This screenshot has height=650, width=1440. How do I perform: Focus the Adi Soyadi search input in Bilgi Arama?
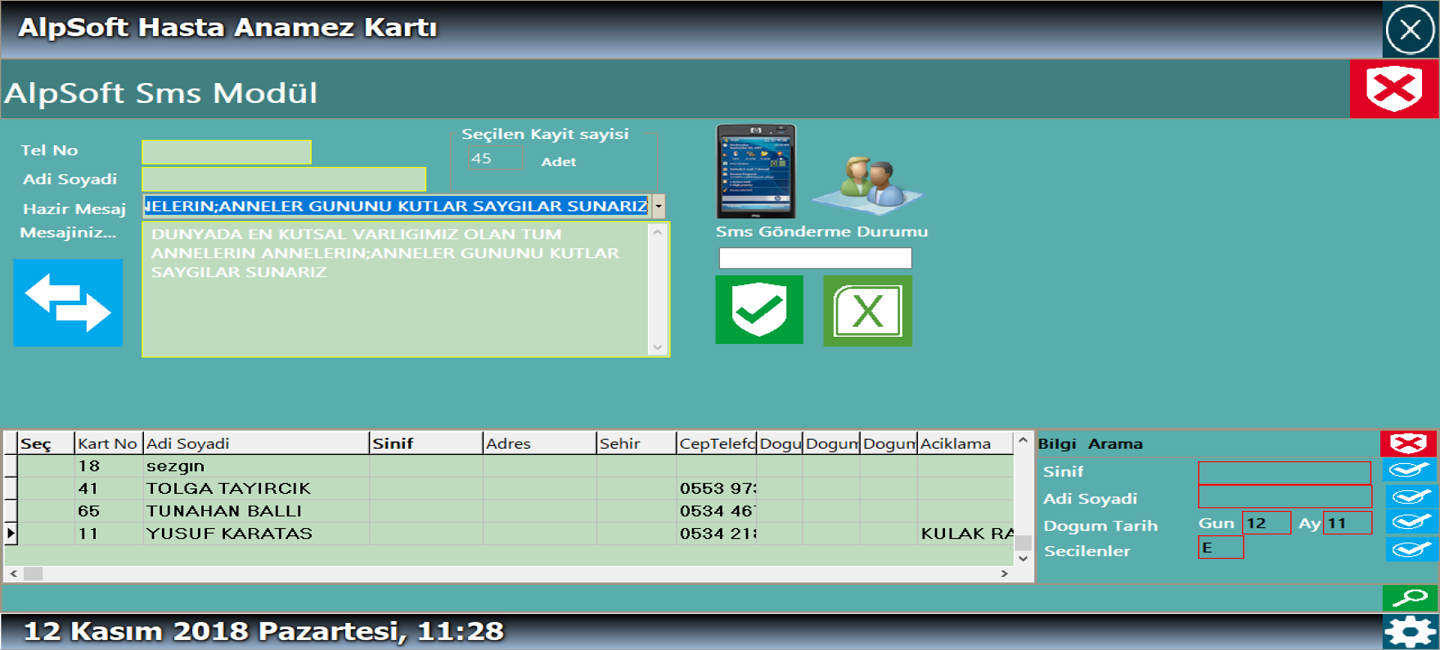[x=1284, y=497]
